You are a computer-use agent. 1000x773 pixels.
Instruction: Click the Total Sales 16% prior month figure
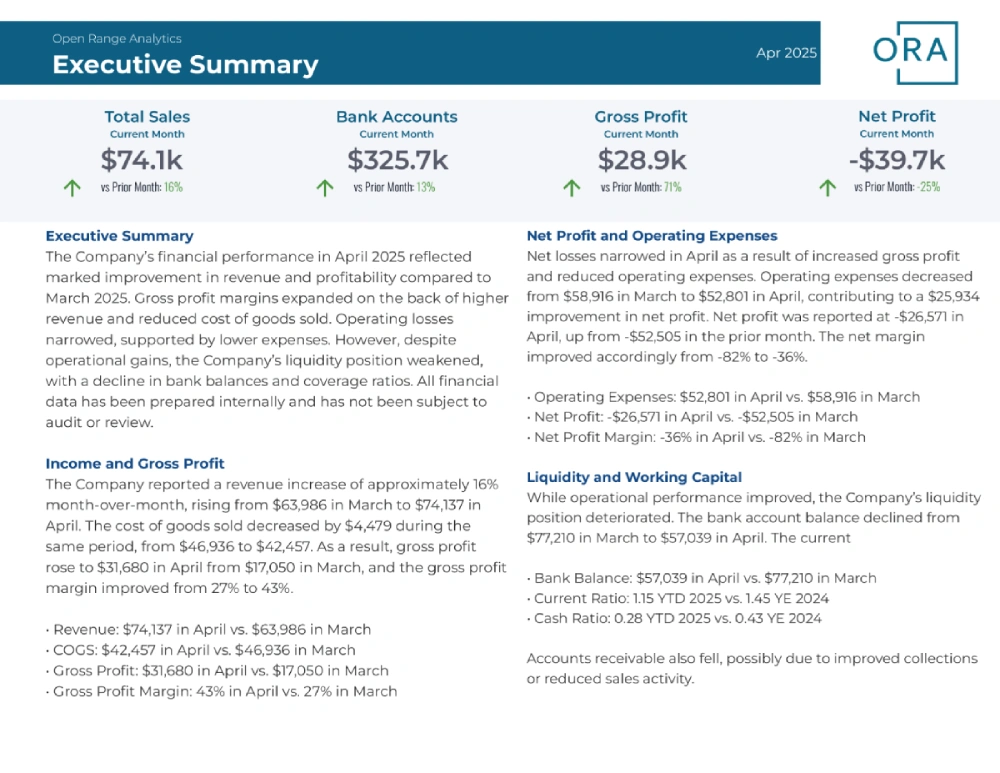tap(173, 187)
